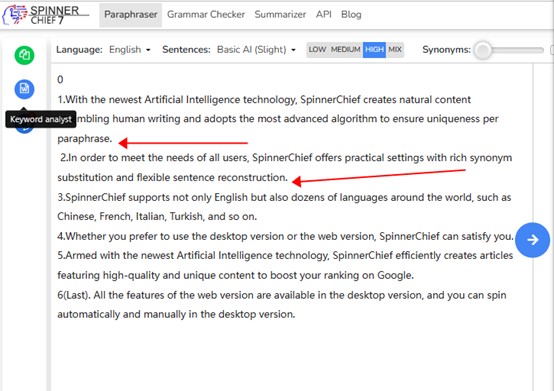Click sentence 2 text 'substitution and flexible sentence reconstruction.'
The image size is (554, 391).
(x=173, y=177)
